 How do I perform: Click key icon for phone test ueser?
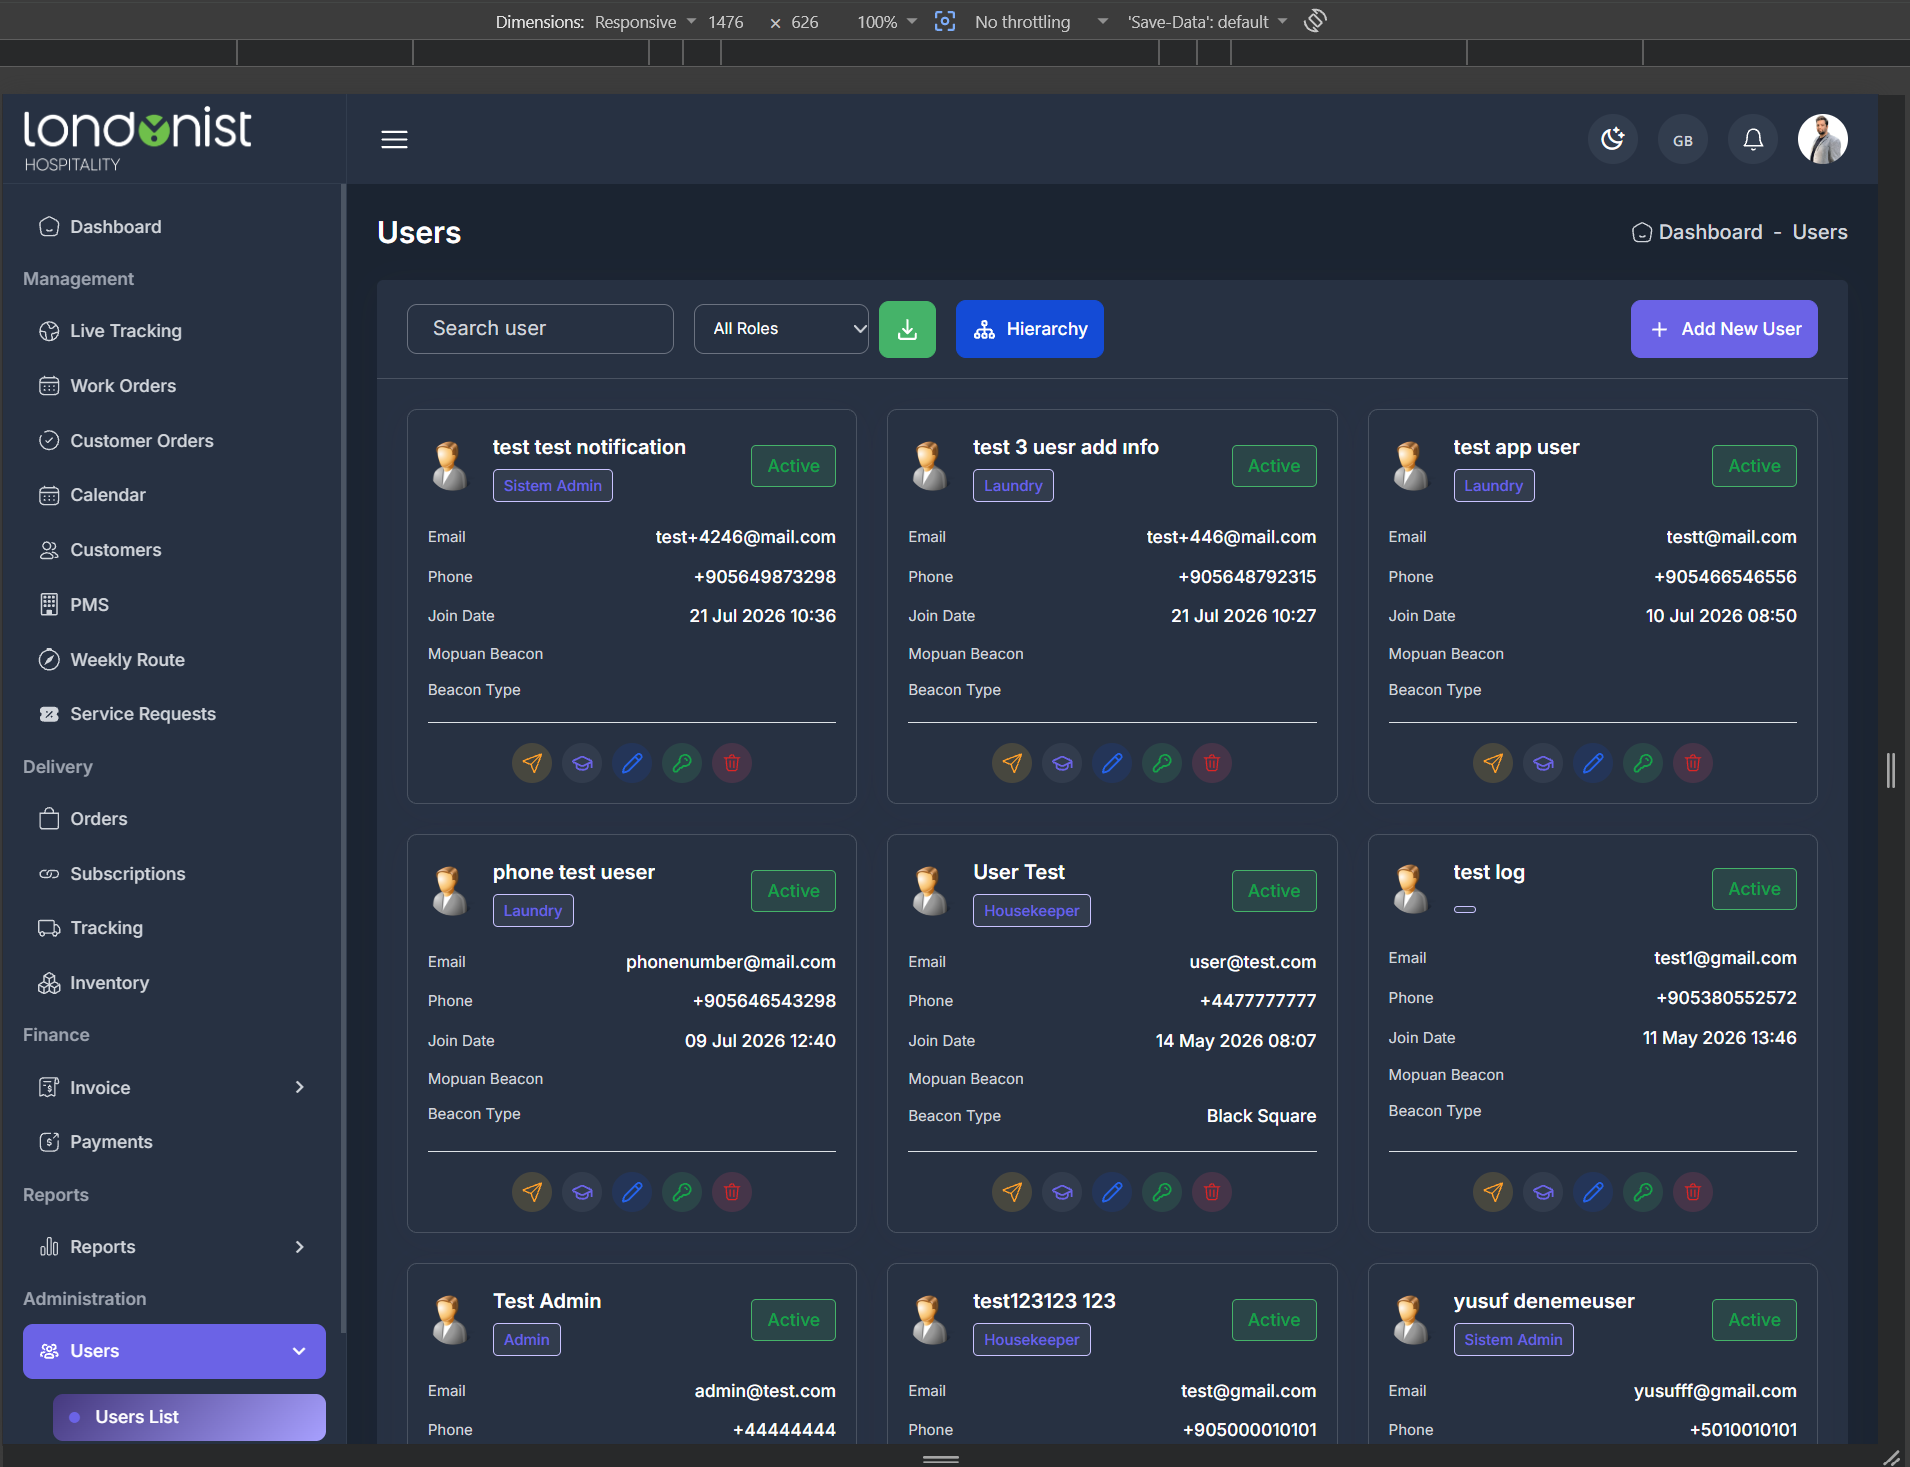pyautogui.click(x=682, y=1192)
